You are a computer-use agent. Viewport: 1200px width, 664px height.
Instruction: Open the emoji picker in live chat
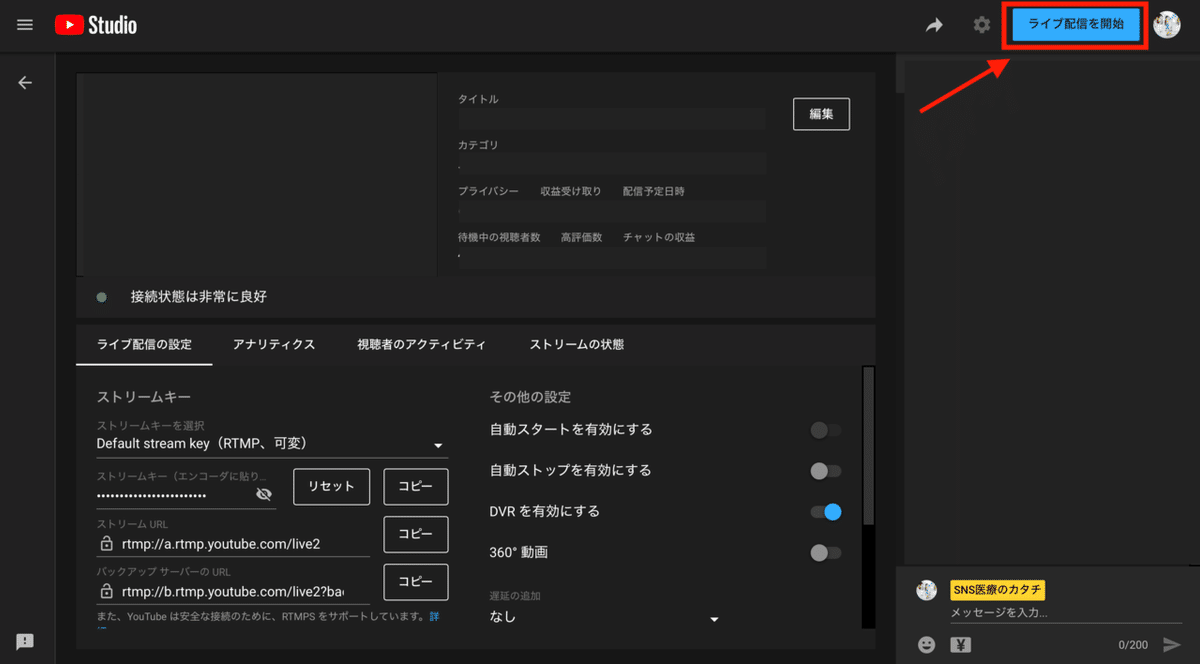926,644
